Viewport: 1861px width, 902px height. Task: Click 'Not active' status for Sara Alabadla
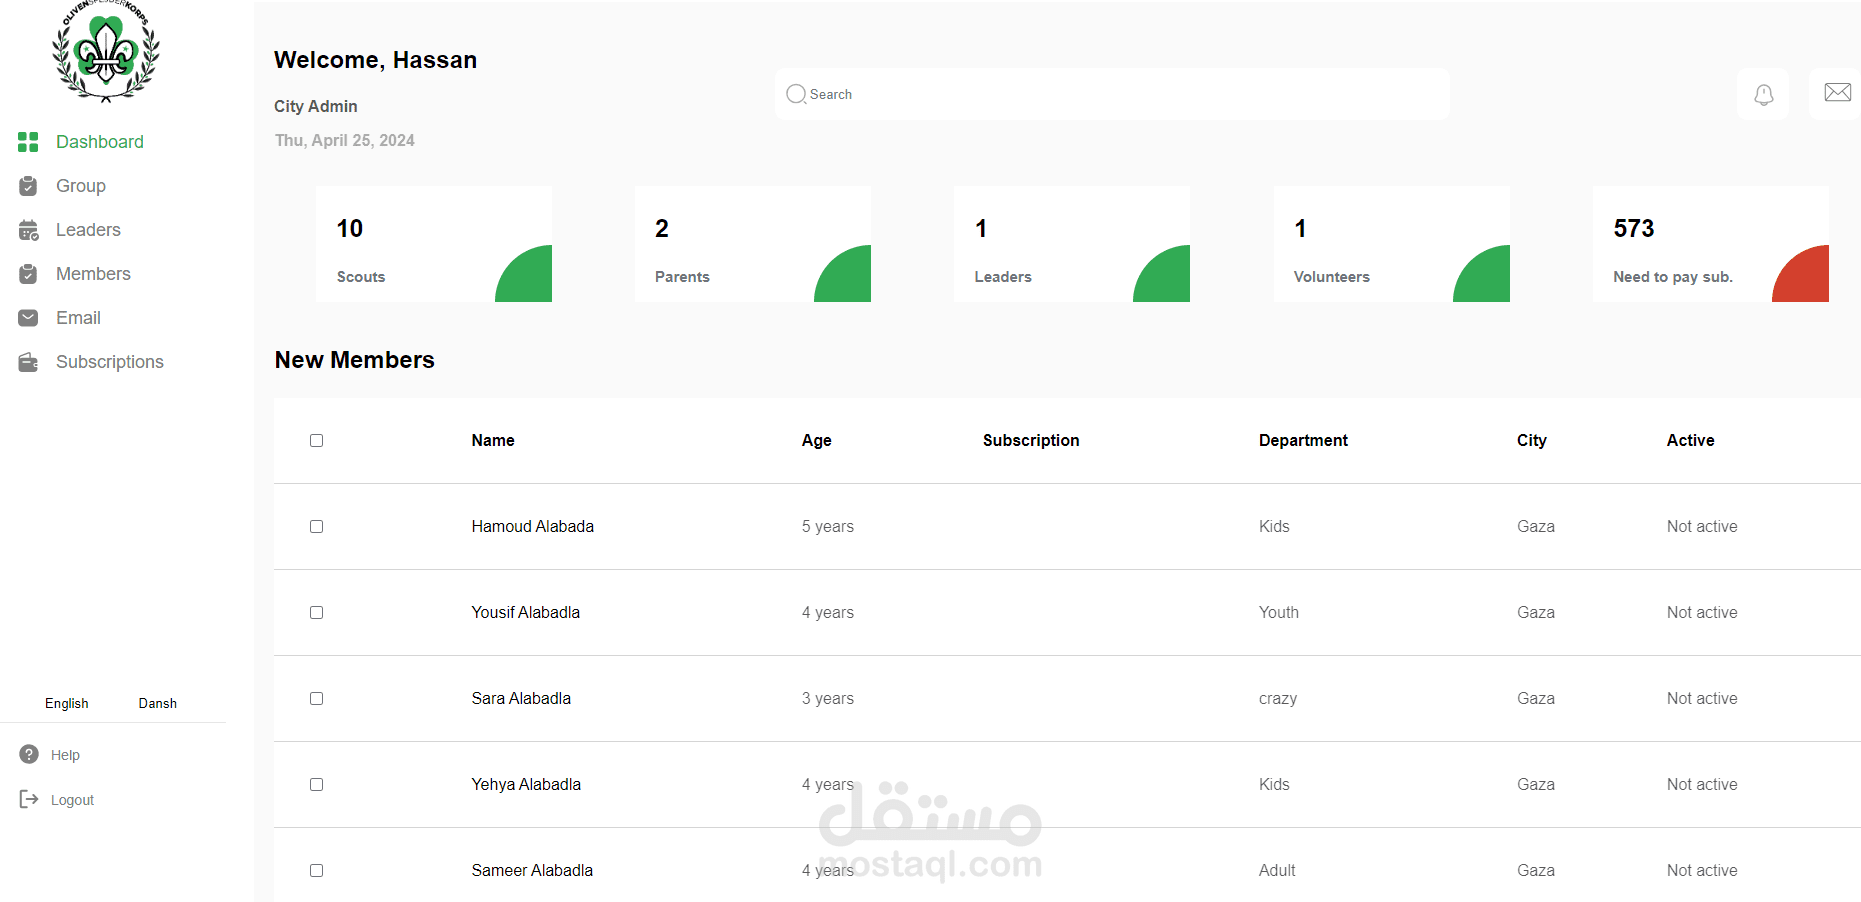click(1702, 699)
